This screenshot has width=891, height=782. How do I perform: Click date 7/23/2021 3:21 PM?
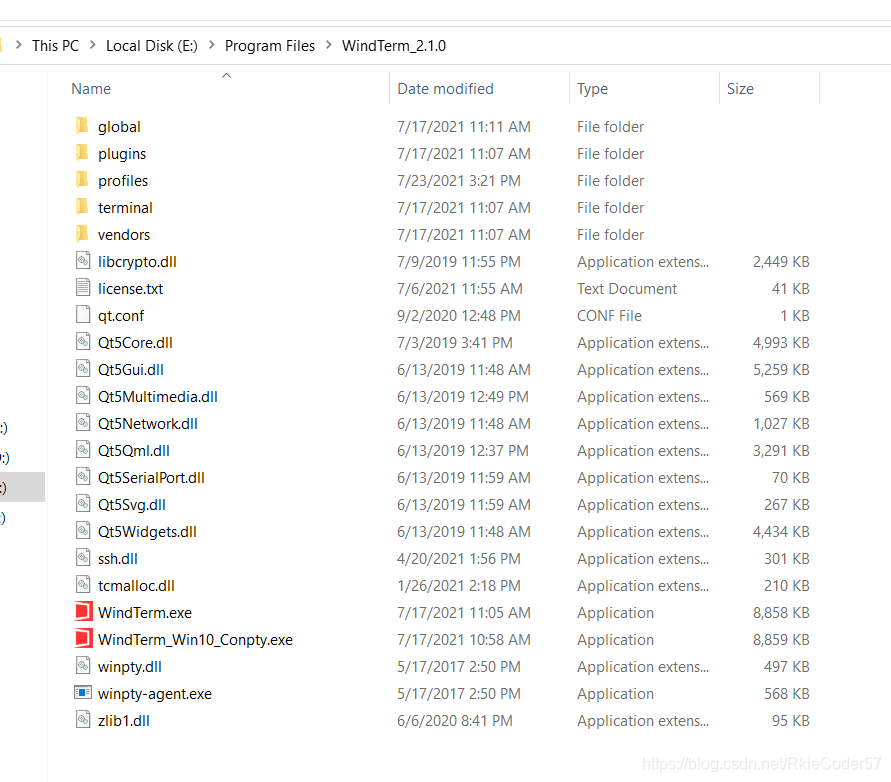click(459, 181)
